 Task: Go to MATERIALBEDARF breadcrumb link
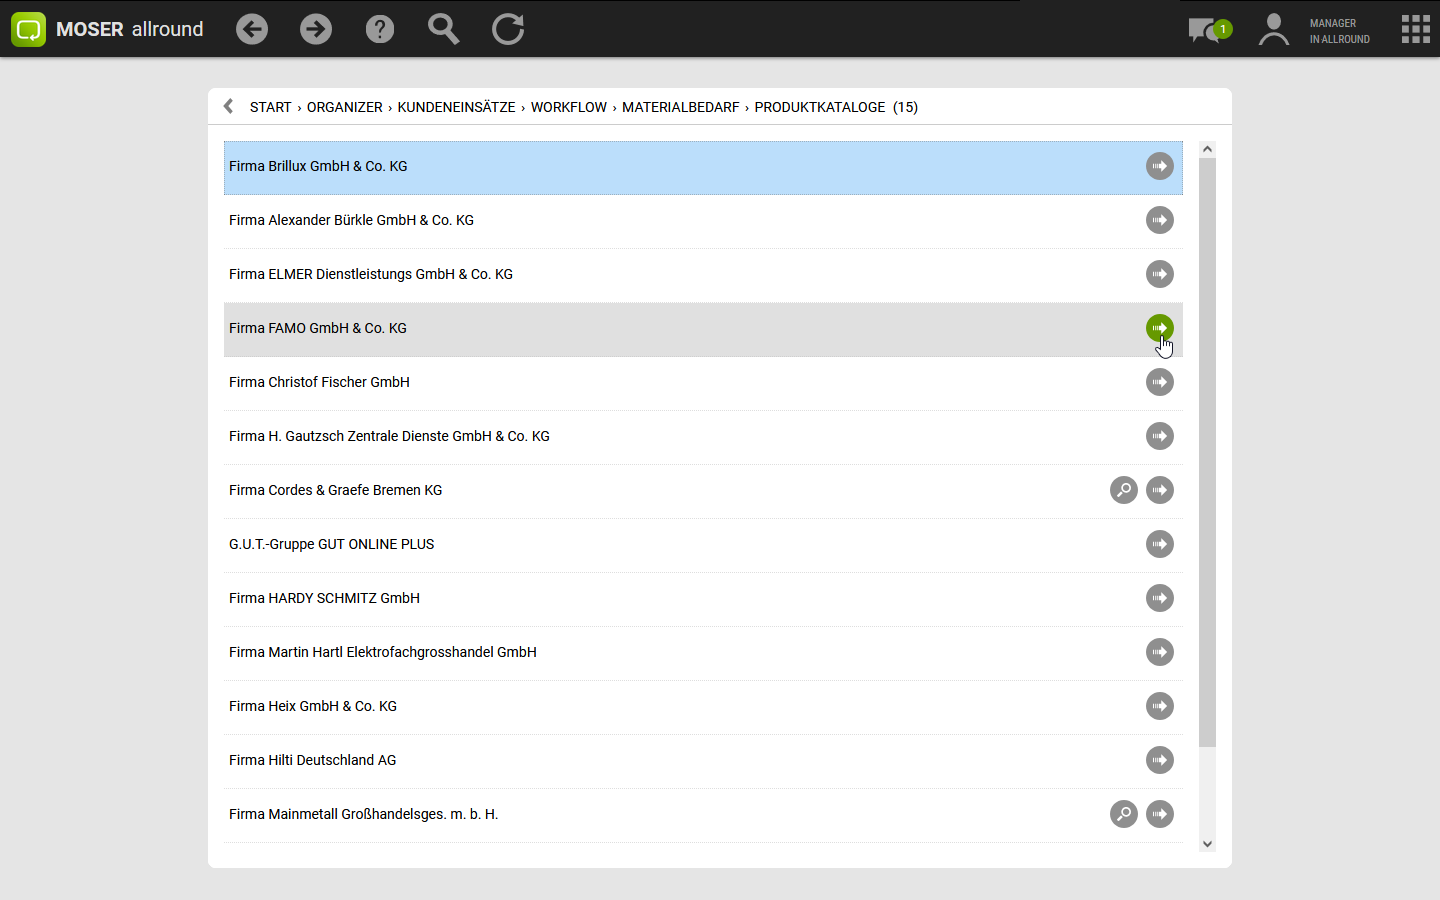tap(680, 107)
